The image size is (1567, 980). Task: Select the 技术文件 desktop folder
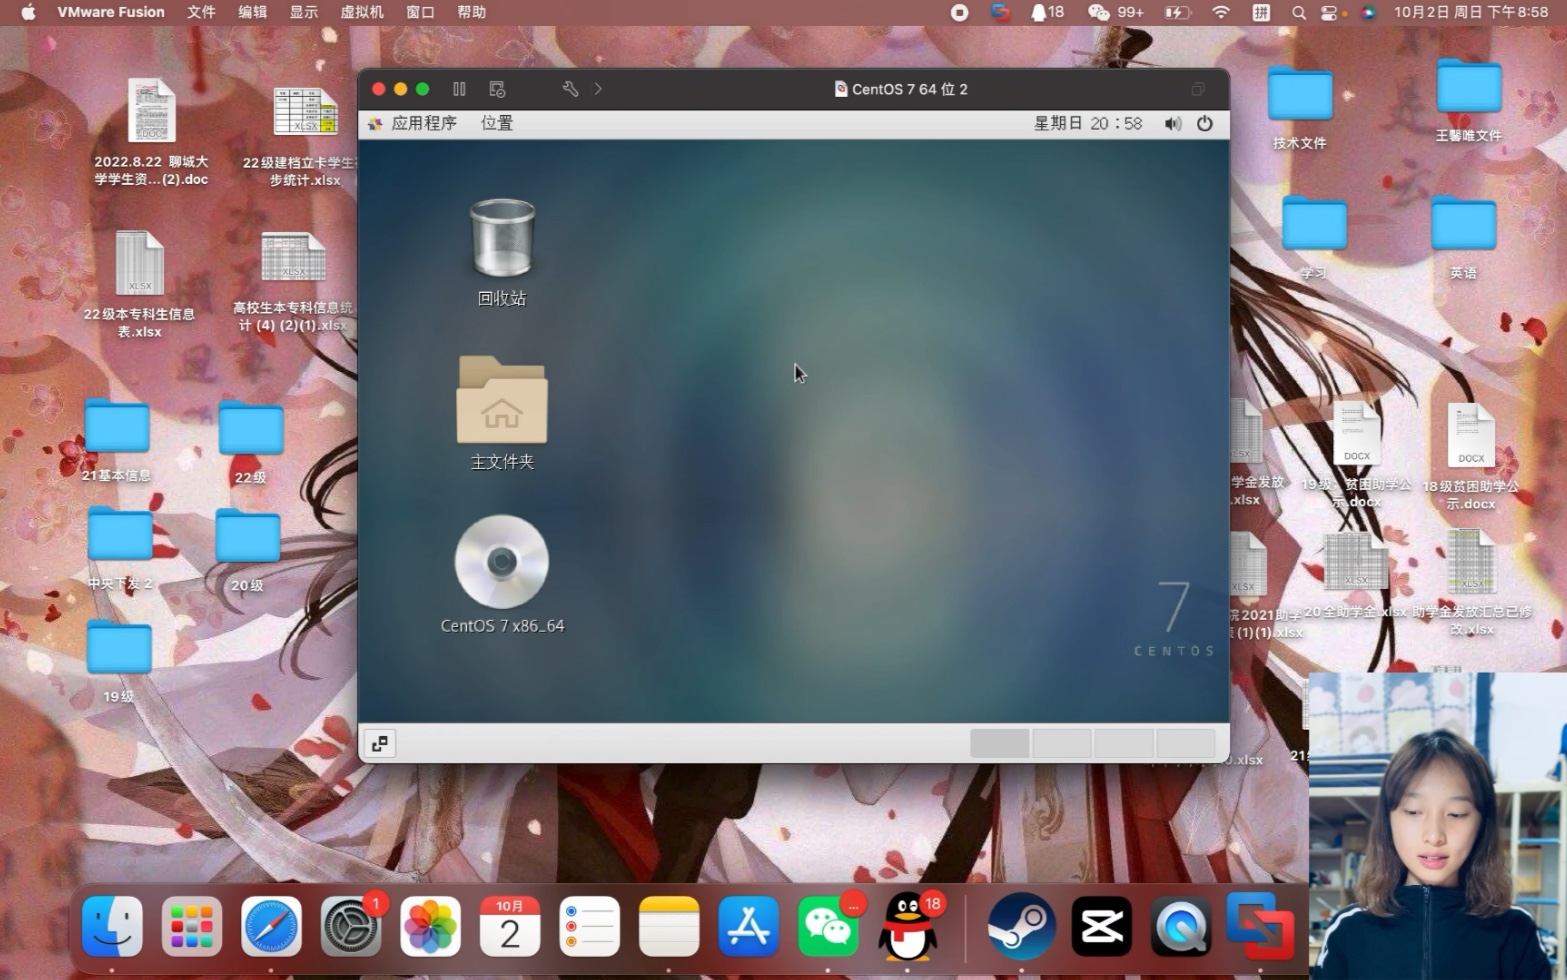point(1300,107)
